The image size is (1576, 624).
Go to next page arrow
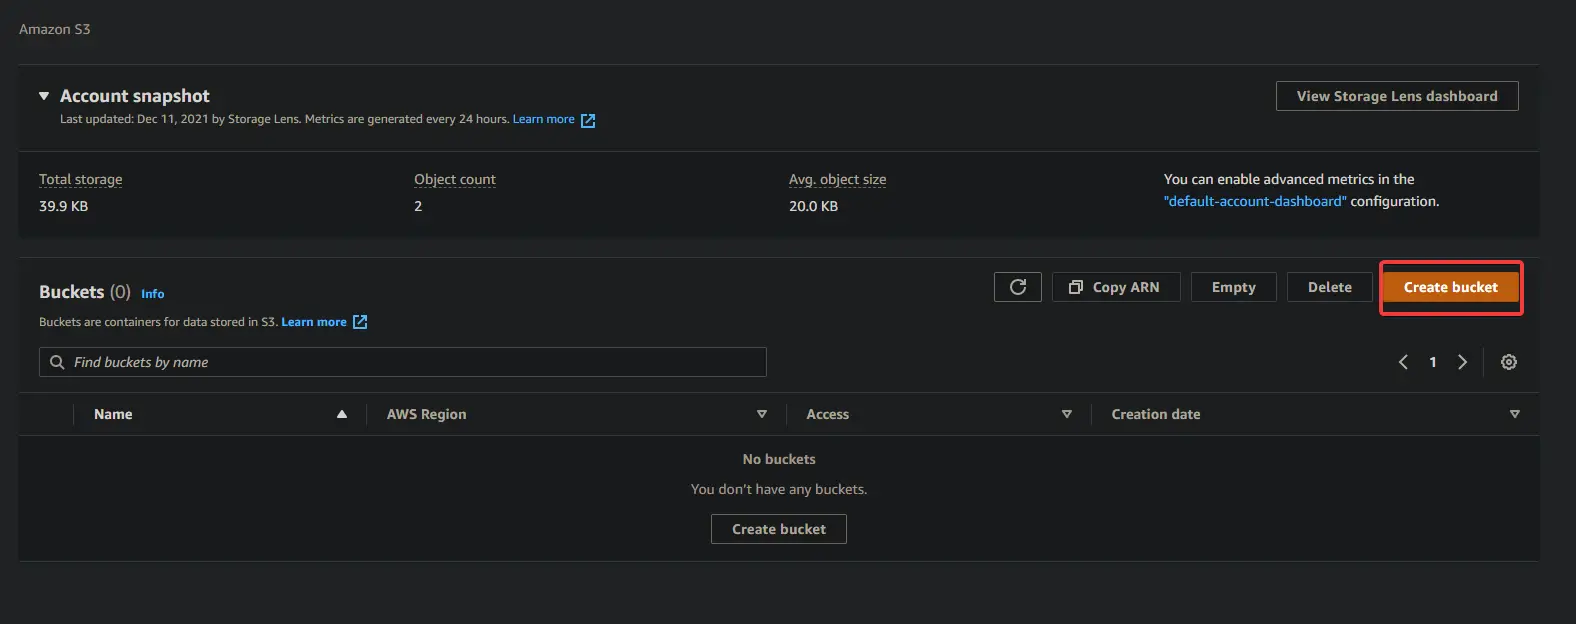pos(1462,362)
